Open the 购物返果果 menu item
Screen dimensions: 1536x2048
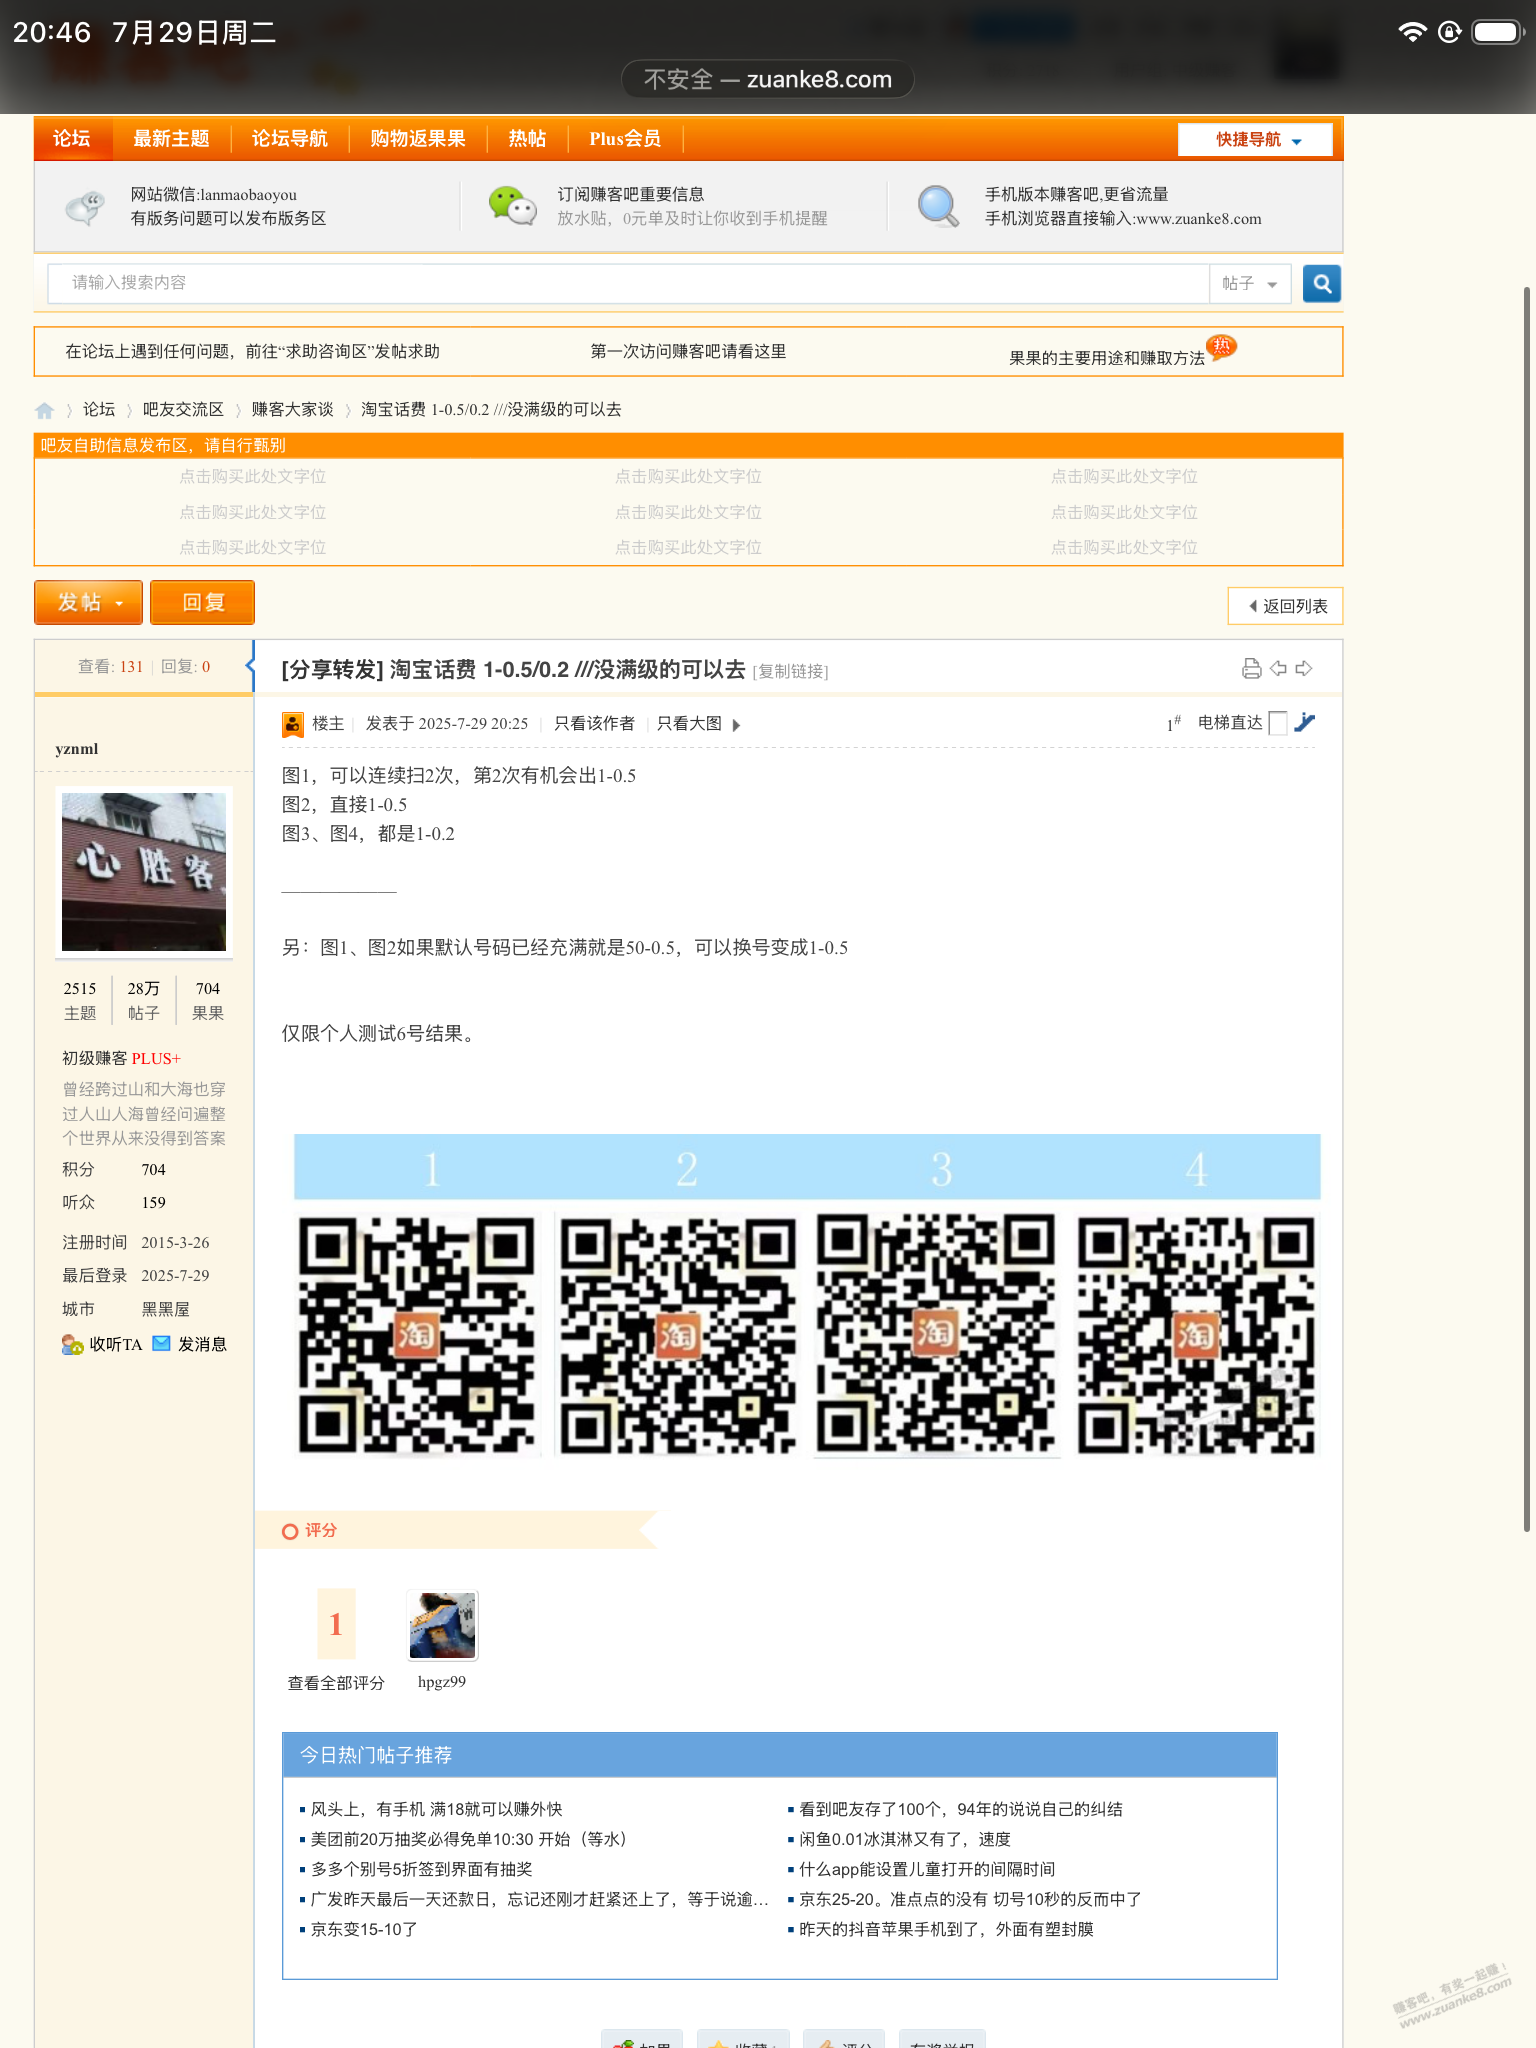click(418, 139)
